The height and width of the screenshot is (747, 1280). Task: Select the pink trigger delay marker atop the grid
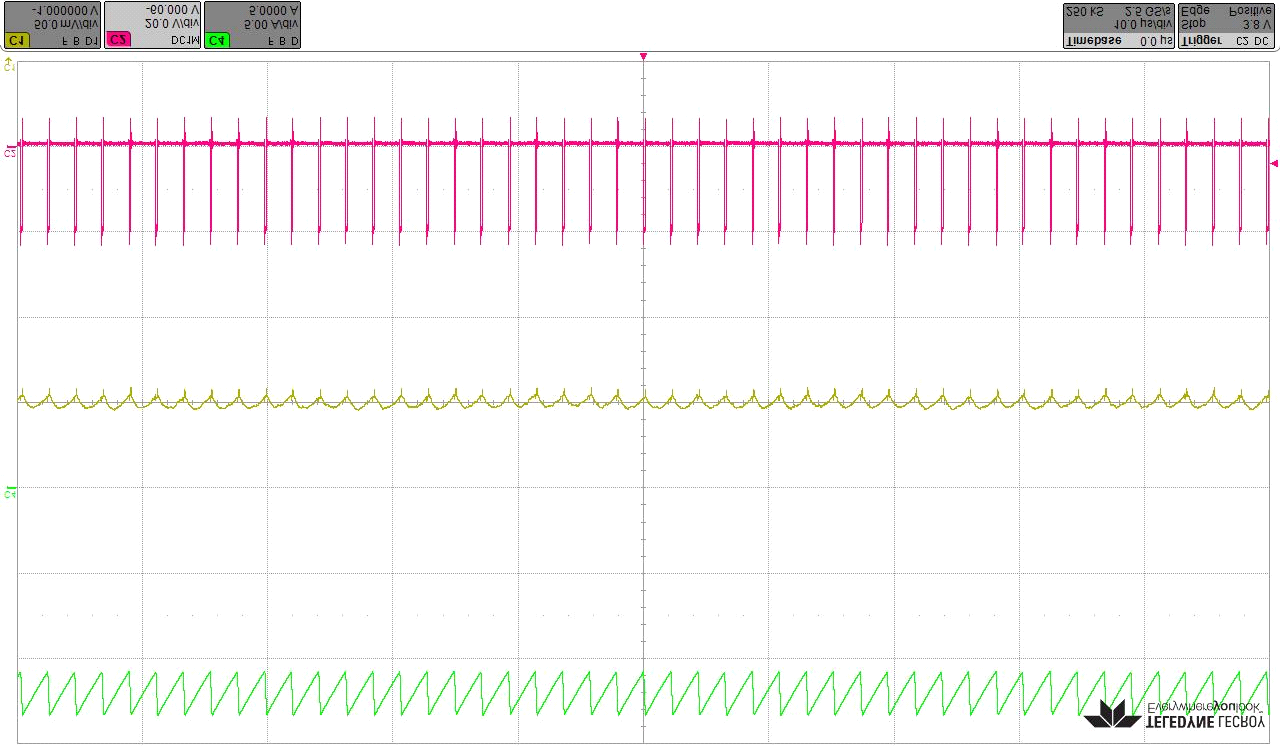click(x=643, y=56)
